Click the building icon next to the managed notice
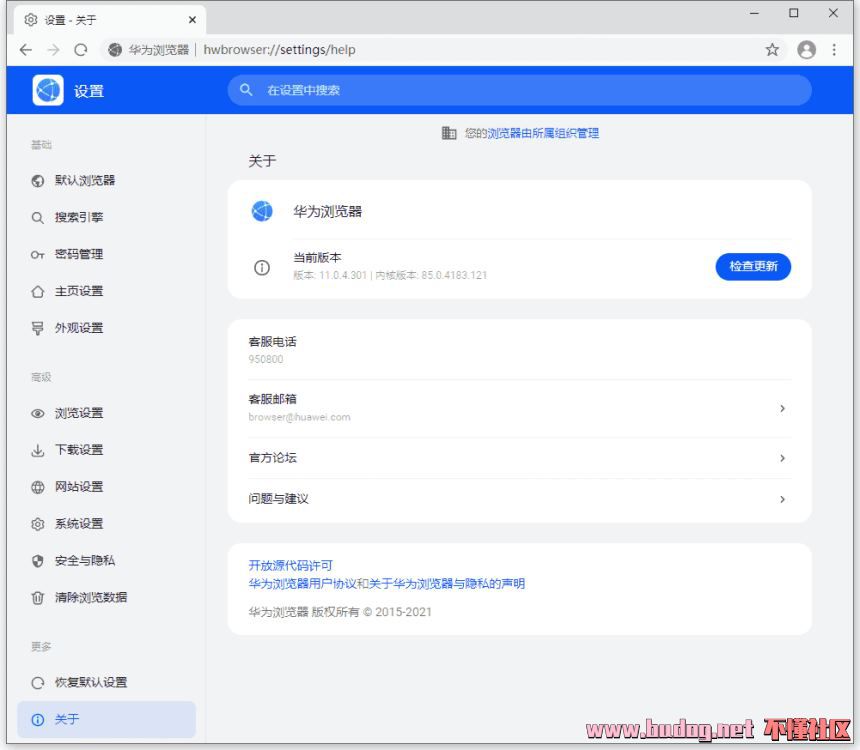Image resolution: width=860 pixels, height=750 pixels. click(449, 133)
